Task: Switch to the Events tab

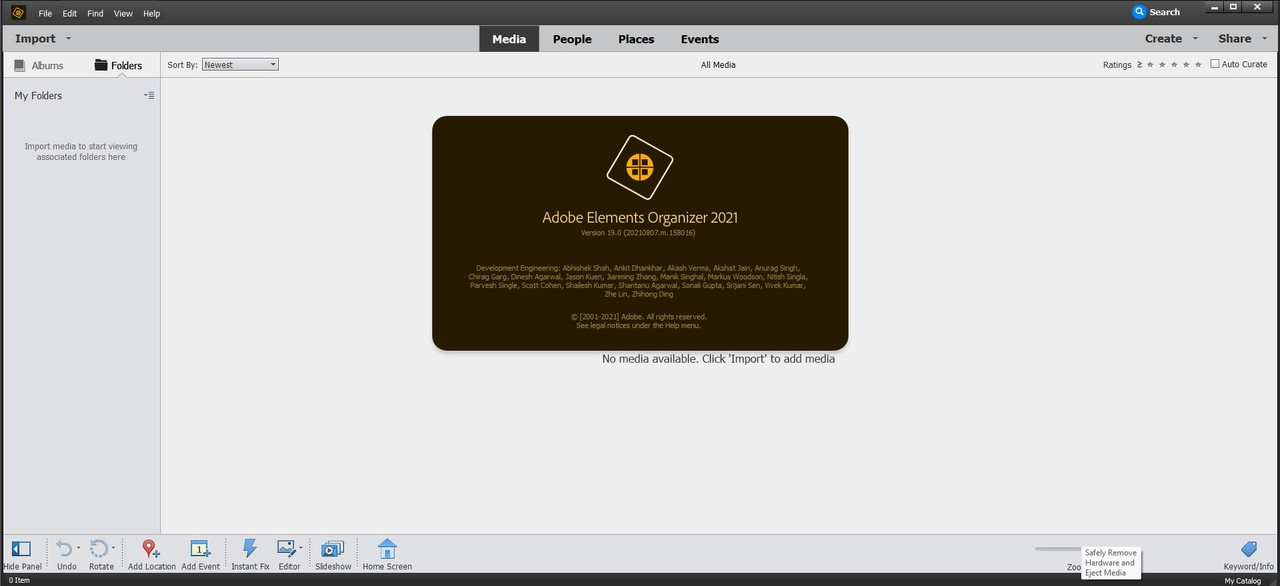Action: (x=700, y=39)
